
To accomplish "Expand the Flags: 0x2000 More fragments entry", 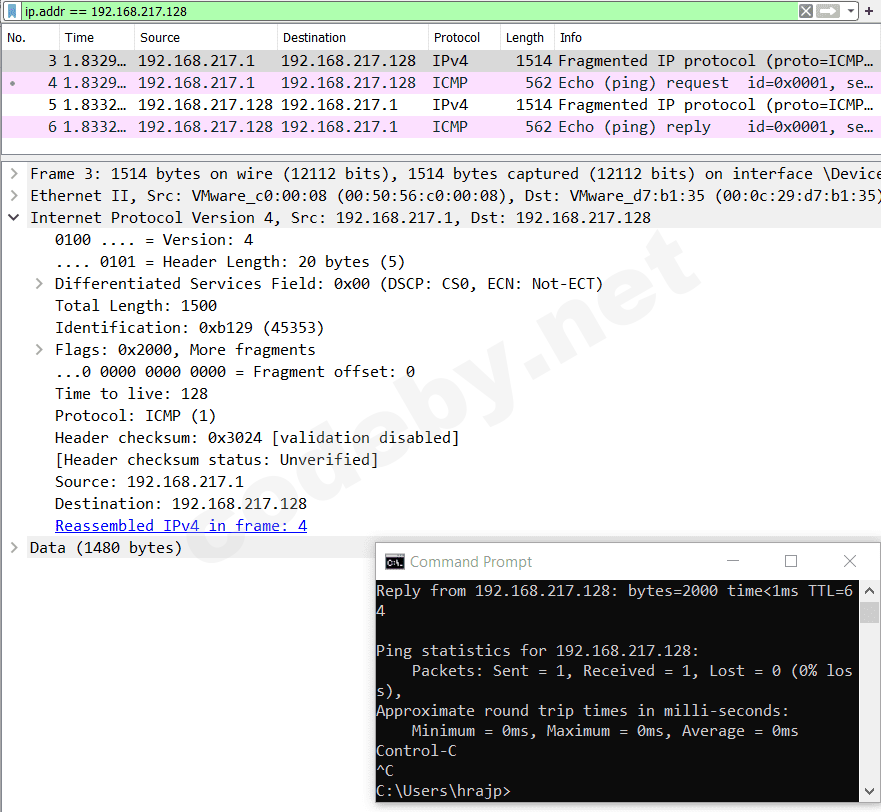I will click(38, 349).
